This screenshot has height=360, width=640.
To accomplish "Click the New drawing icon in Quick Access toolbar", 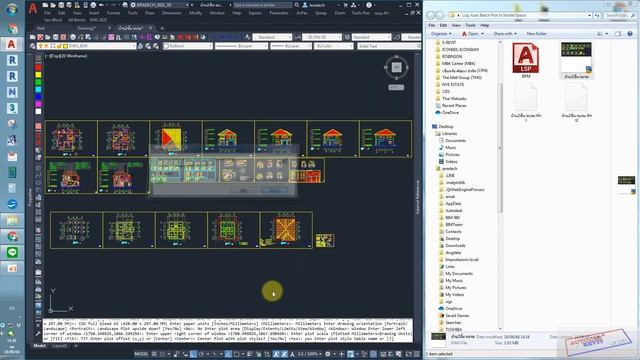I will pos(45,5).
